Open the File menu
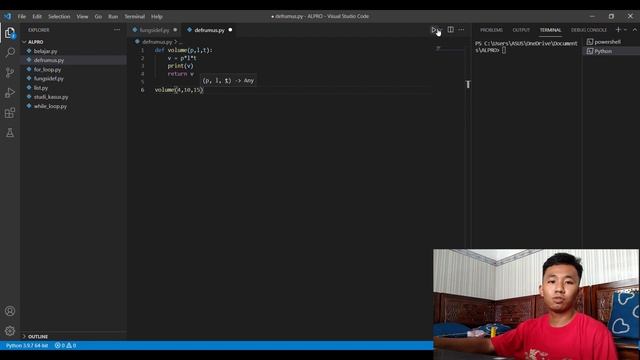This screenshot has height=360, width=640. click(22, 17)
